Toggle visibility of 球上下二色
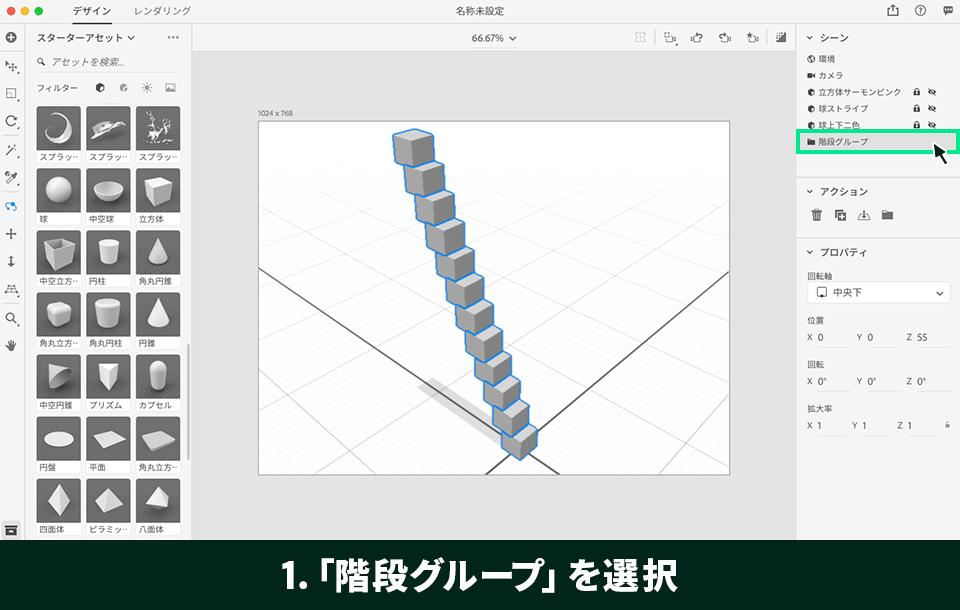Viewport: 960px width, 610px height. (x=932, y=124)
